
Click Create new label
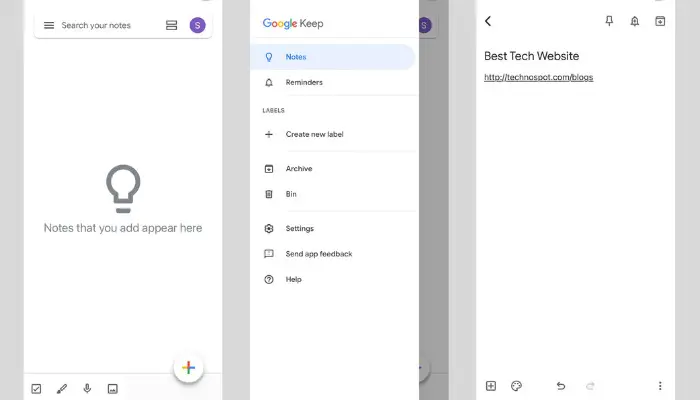coord(332,134)
